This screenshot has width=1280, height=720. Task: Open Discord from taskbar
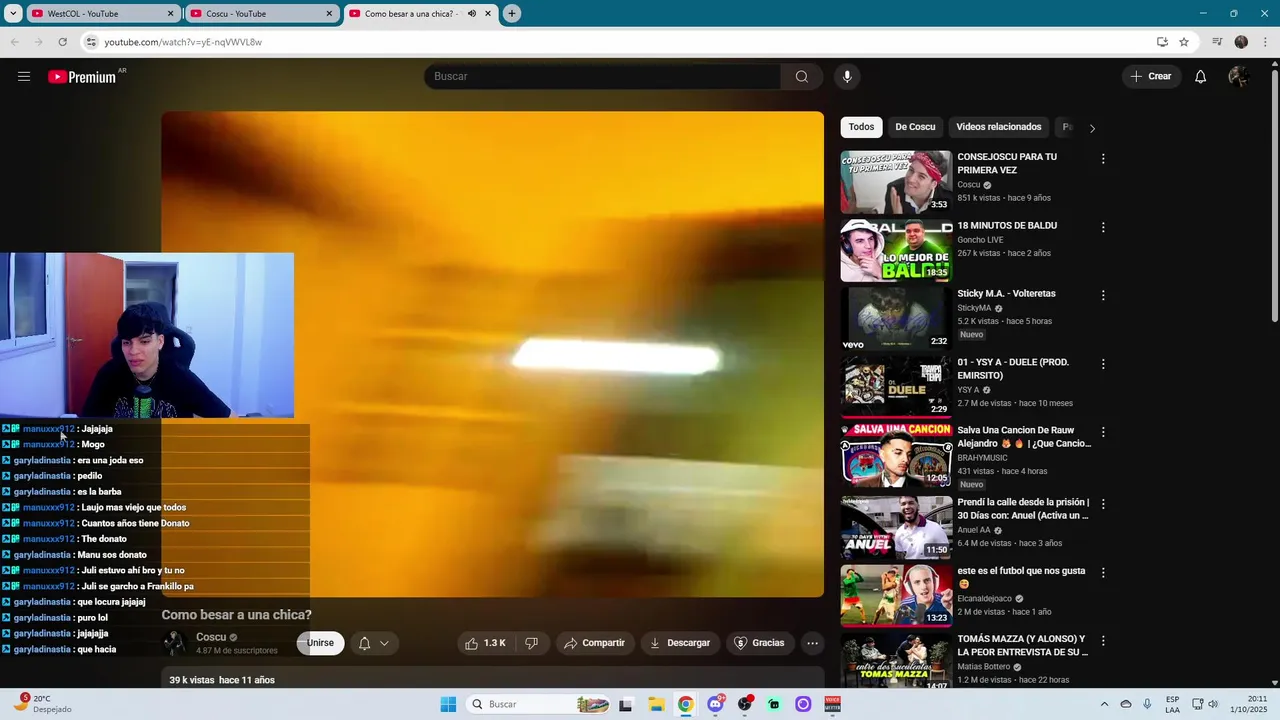click(x=715, y=704)
